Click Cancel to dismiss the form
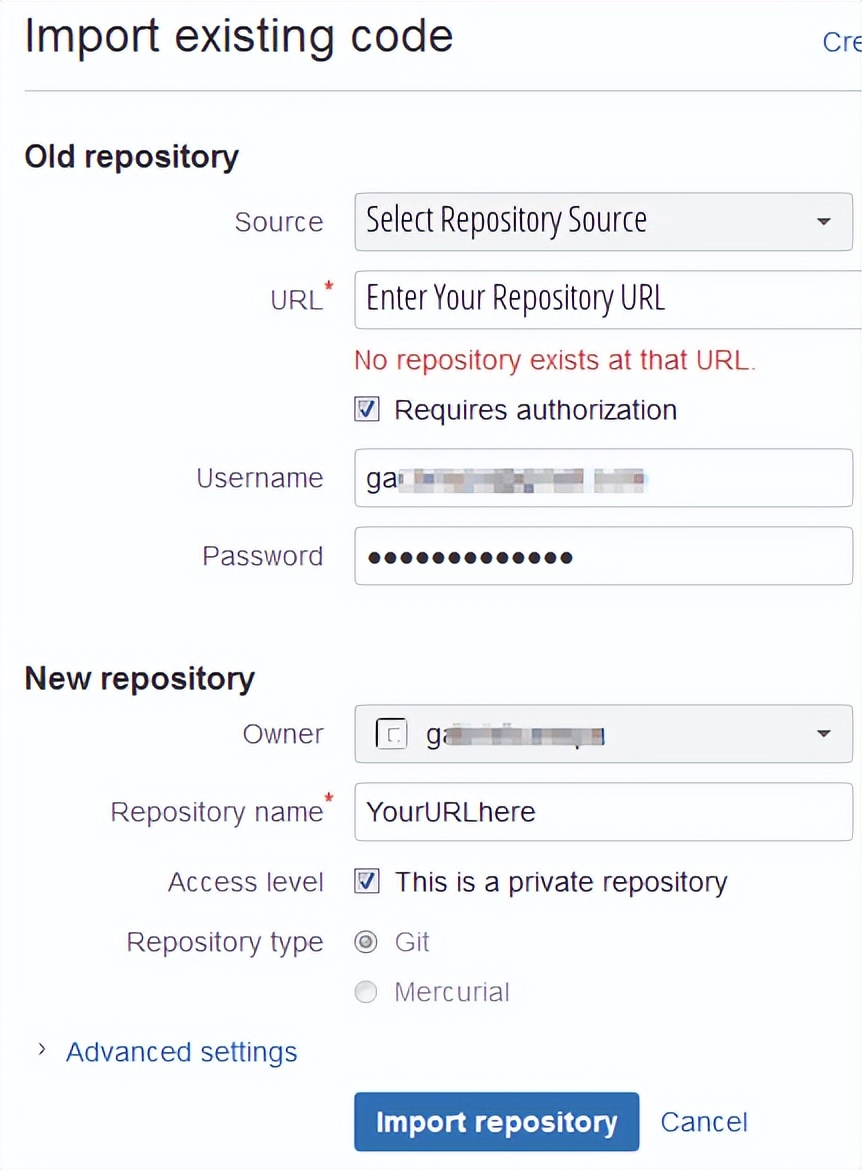Screen dimensions: 862x1170 (704, 1121)
